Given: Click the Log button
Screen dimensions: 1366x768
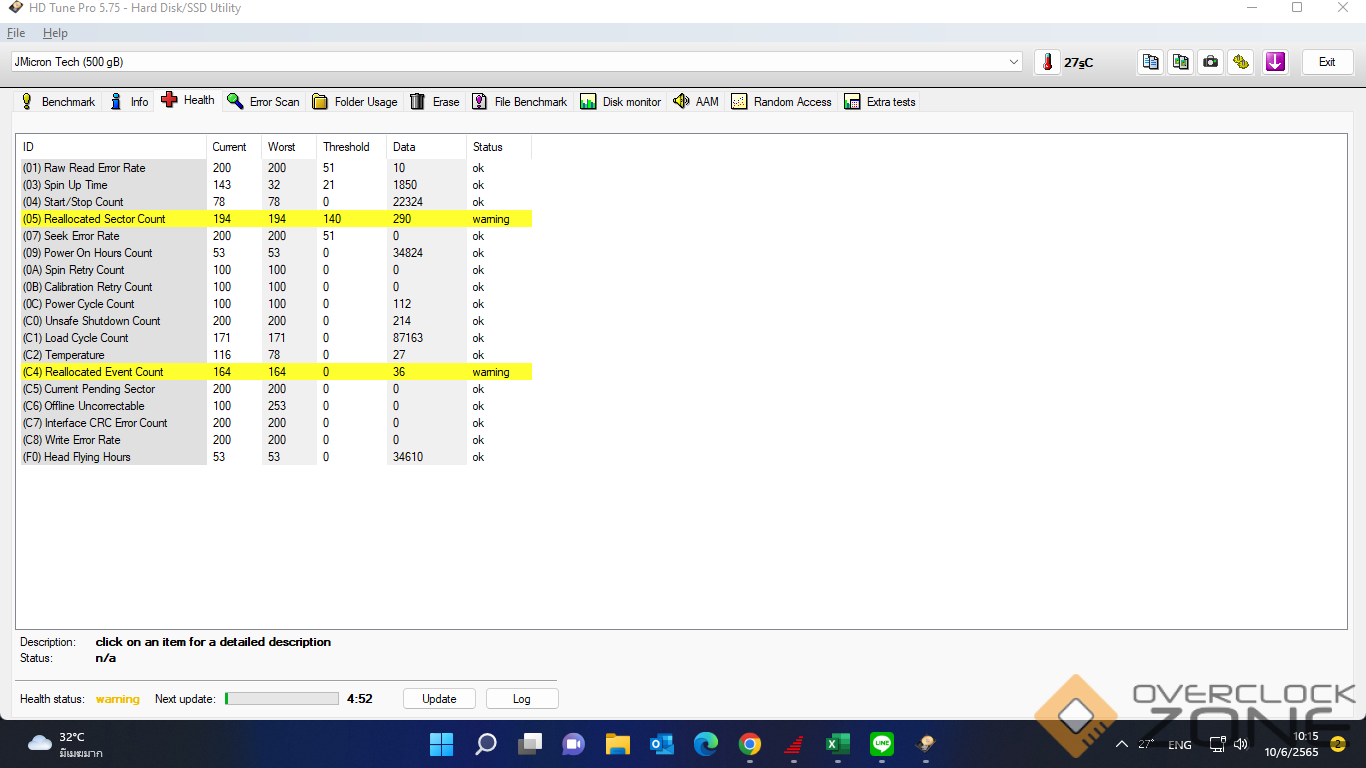Looking at the screenshot, I should click(522, 699).
